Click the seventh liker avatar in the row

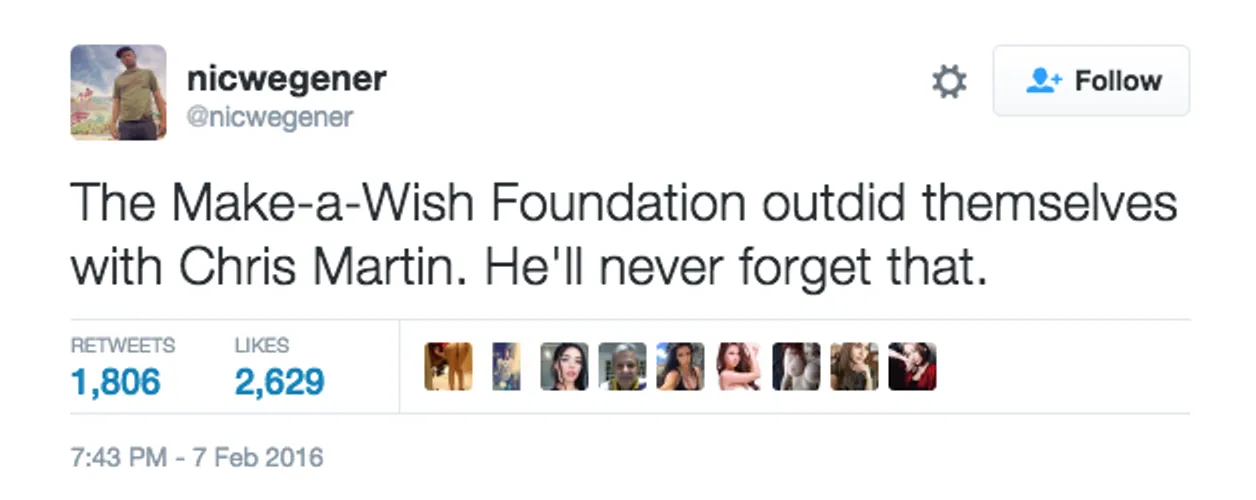(x=796, y=366)
